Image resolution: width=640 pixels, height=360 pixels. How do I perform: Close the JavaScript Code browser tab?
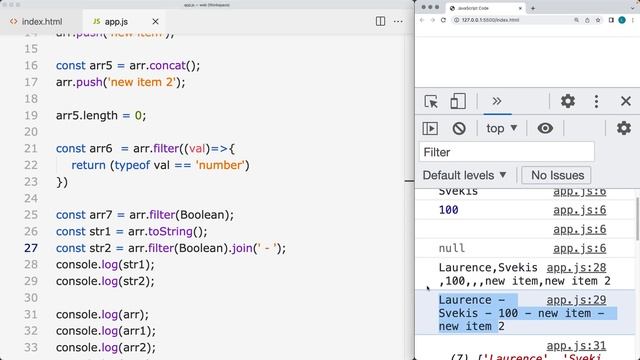tap(520, 8)
